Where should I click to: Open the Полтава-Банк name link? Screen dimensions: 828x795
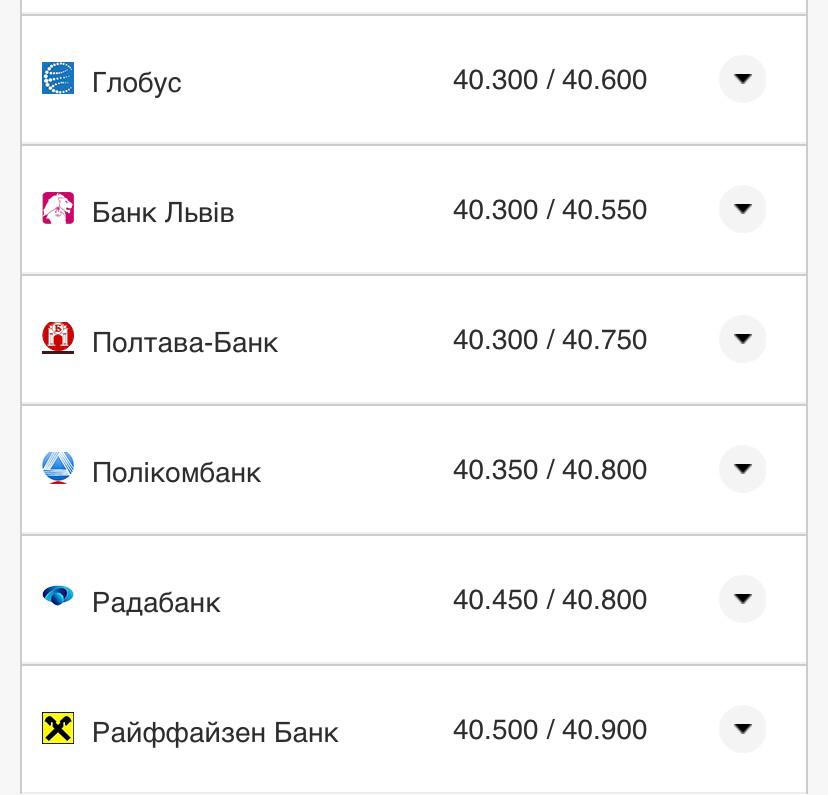pyautogui.click(x=185, y=342)
